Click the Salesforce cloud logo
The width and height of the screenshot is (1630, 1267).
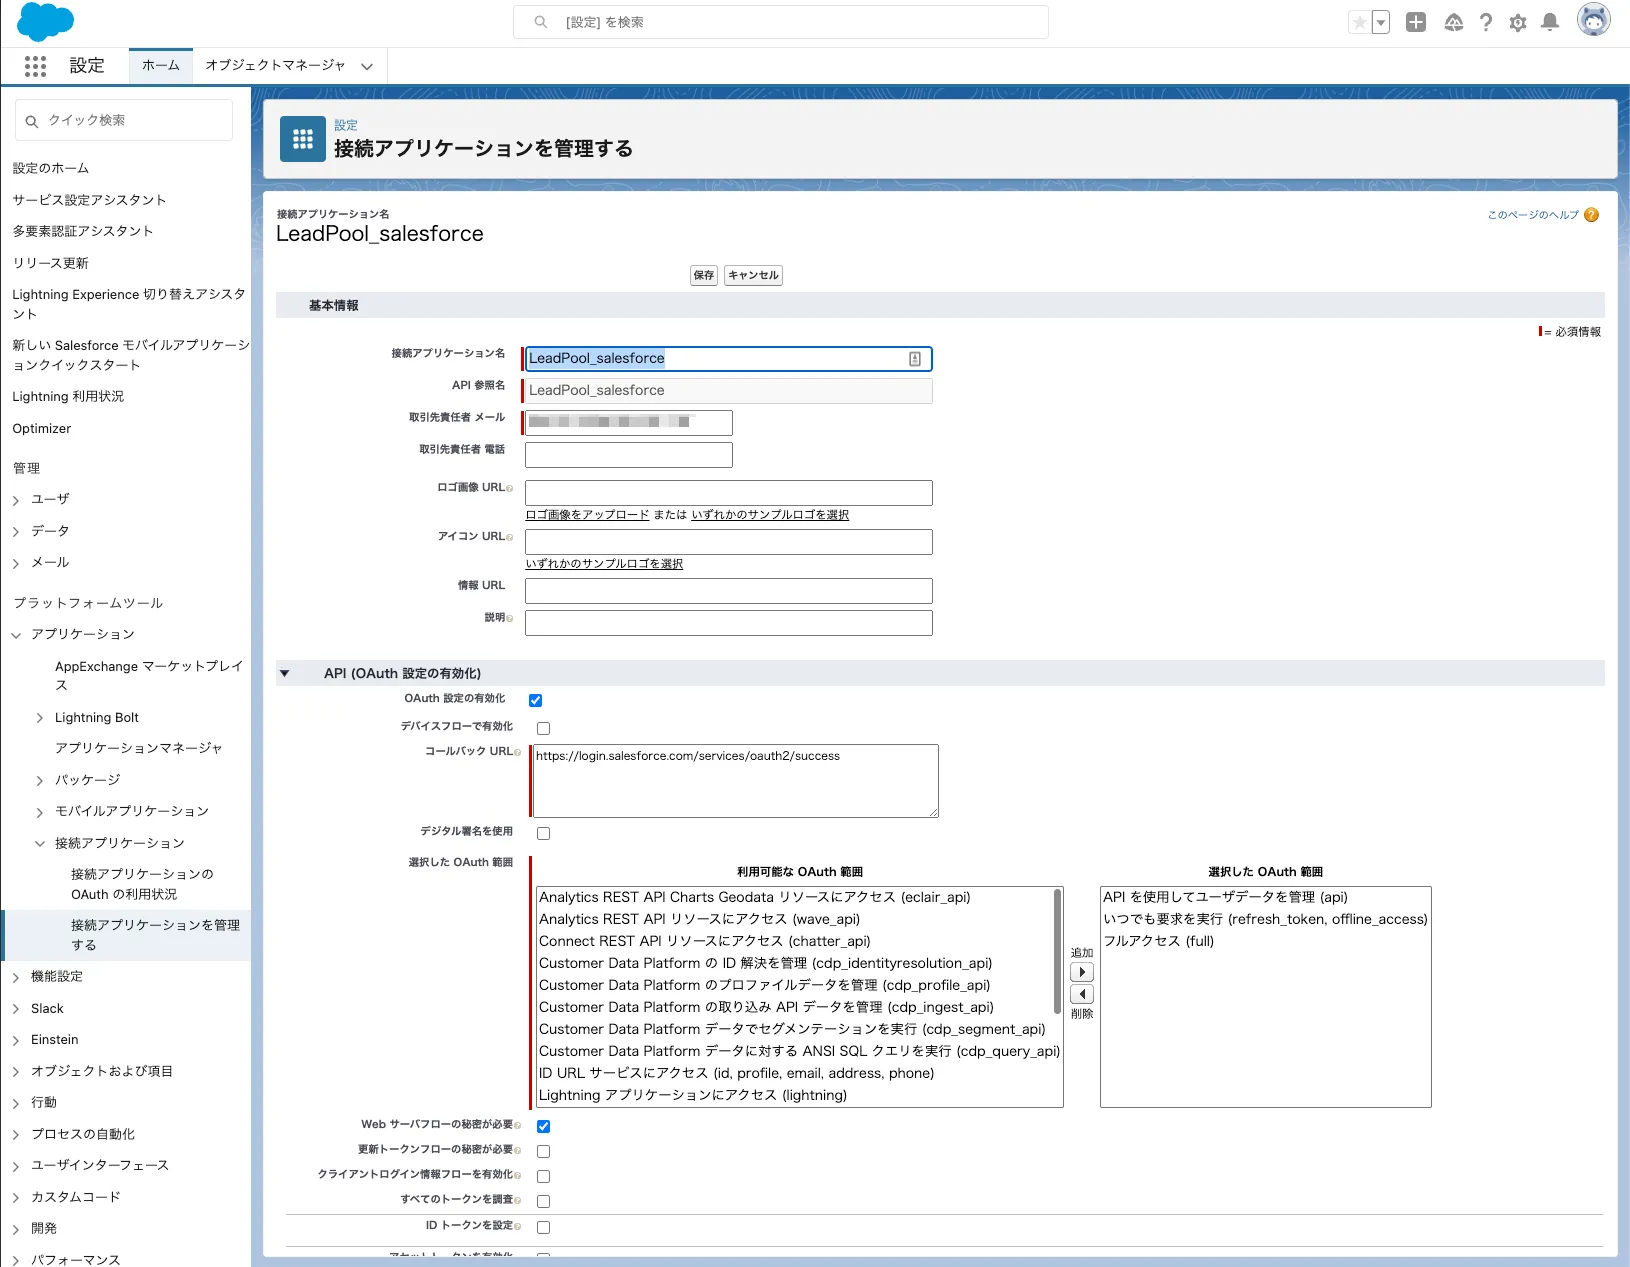click(45, 21)
